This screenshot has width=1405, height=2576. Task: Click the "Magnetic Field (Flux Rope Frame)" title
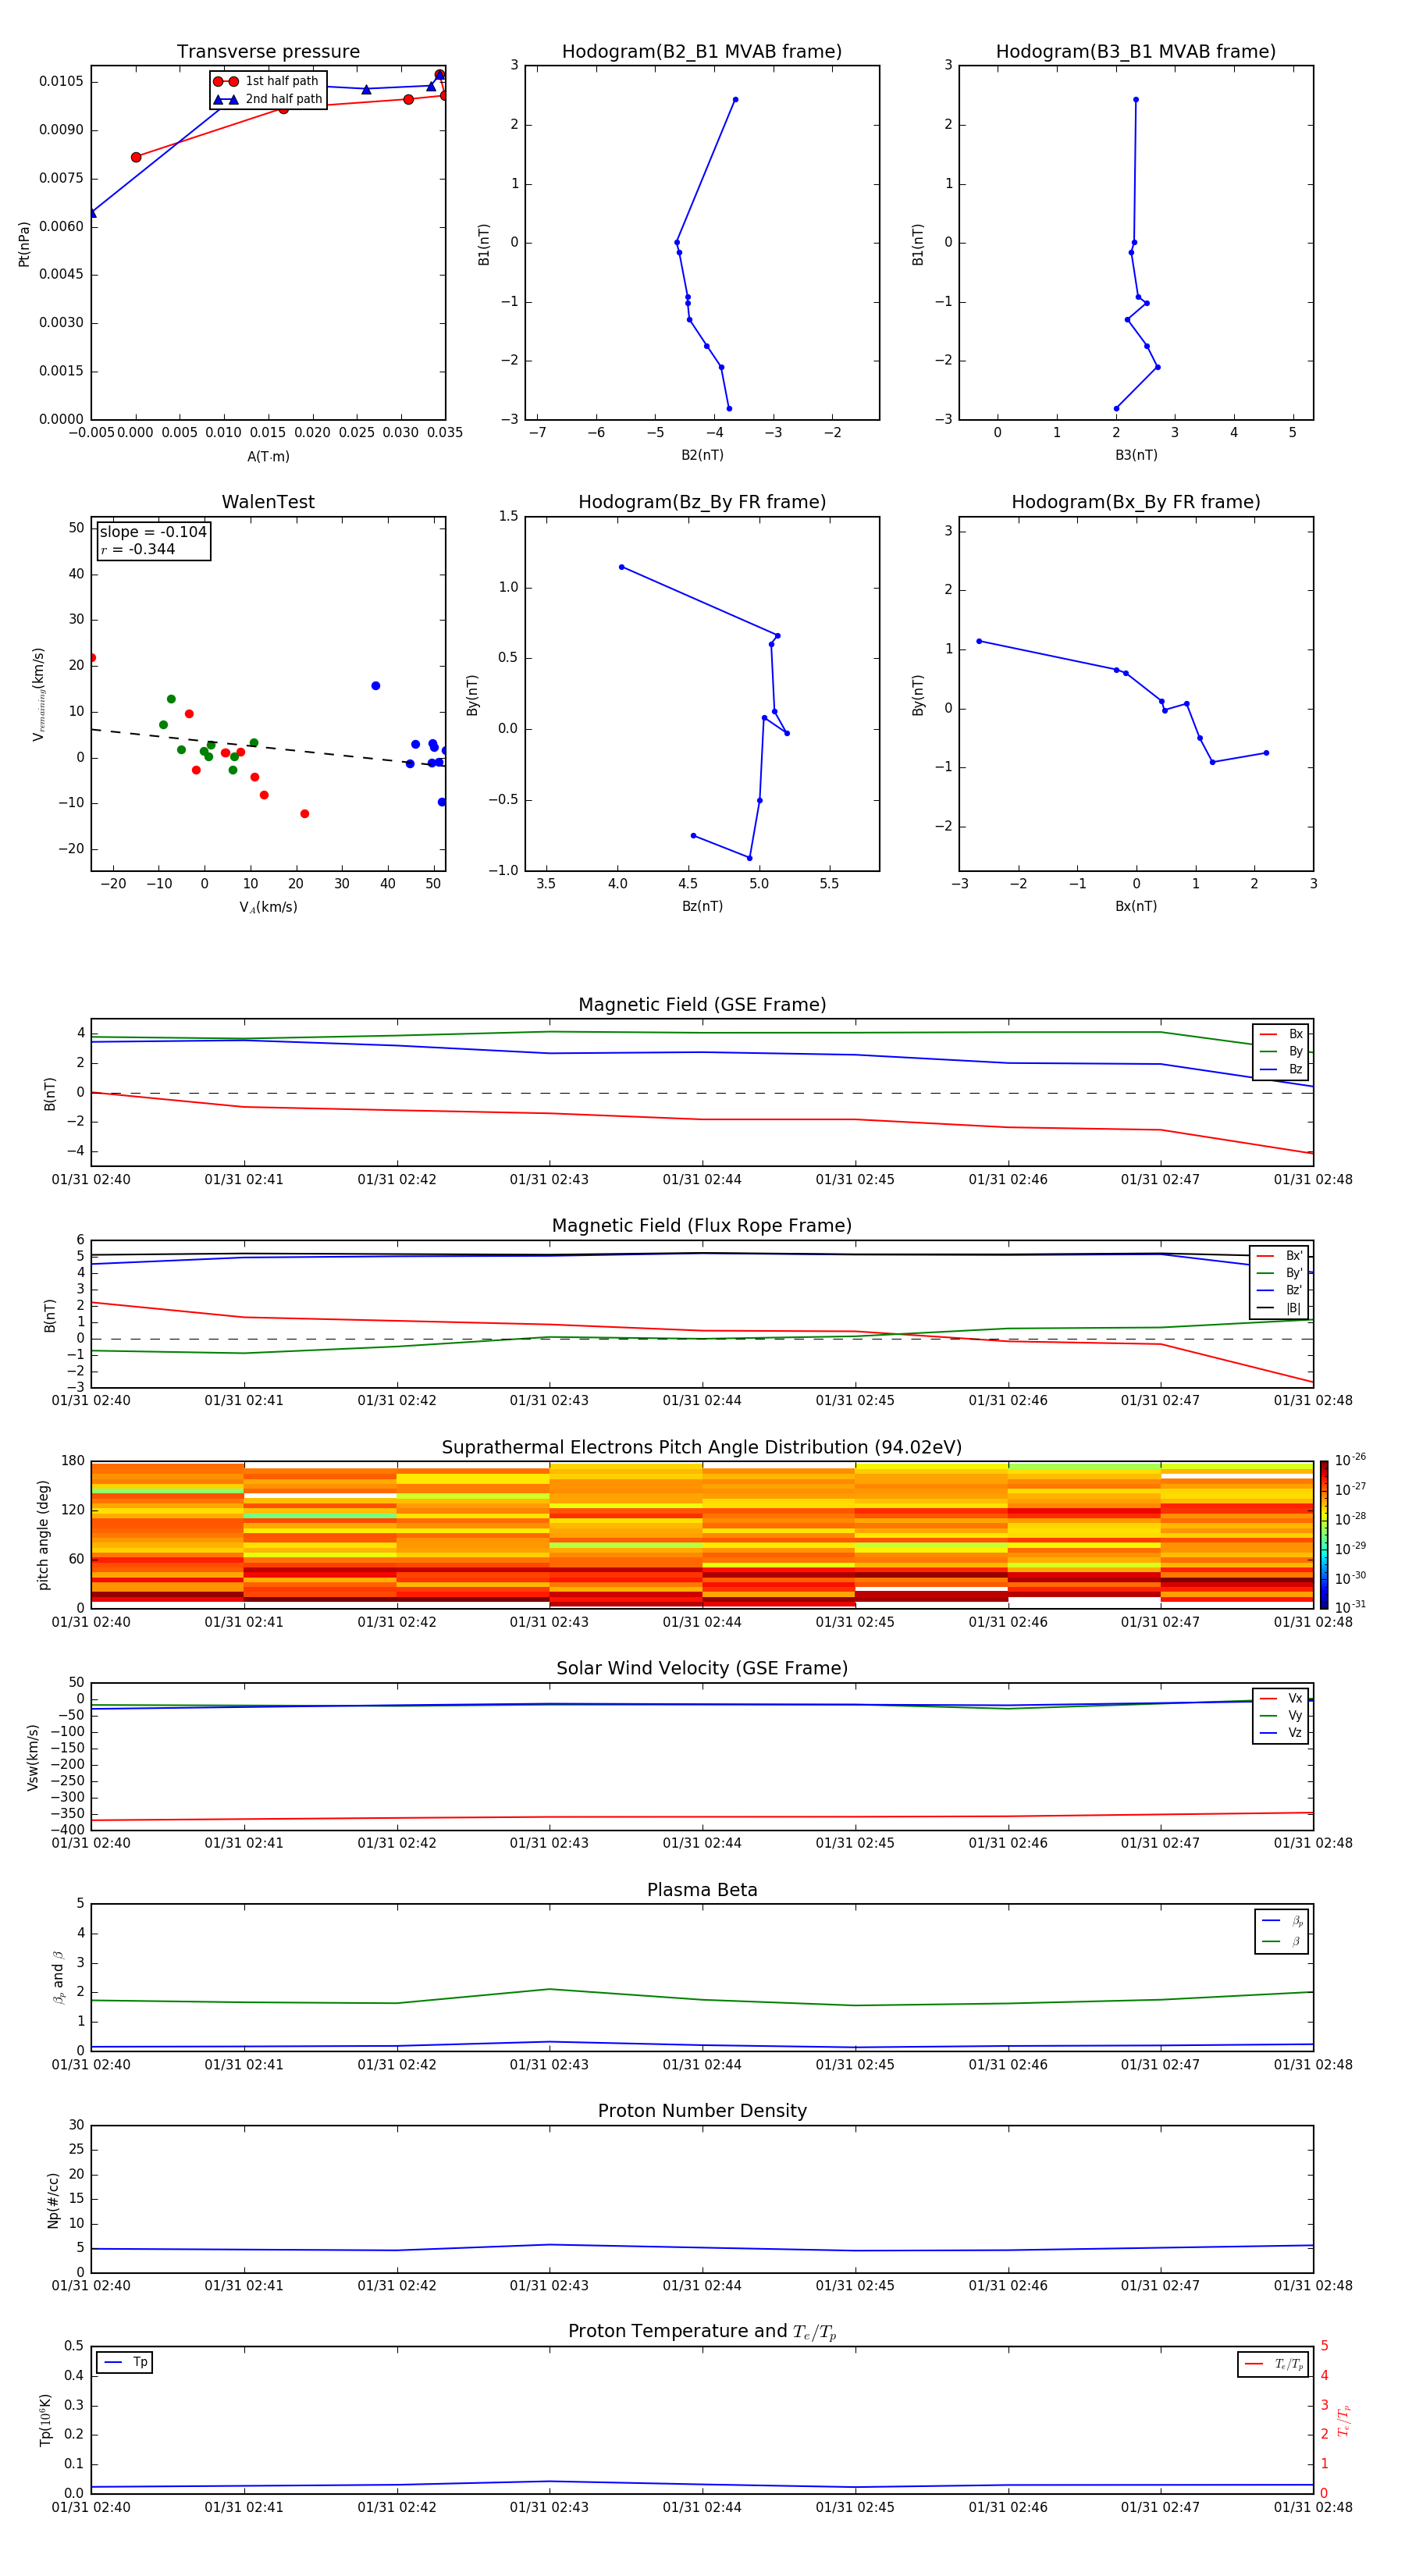[x=702, y=1226]
